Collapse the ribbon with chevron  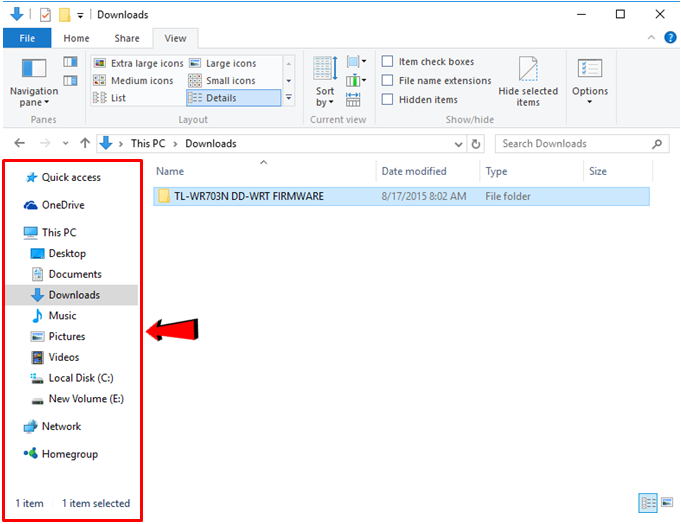point(651,38)
